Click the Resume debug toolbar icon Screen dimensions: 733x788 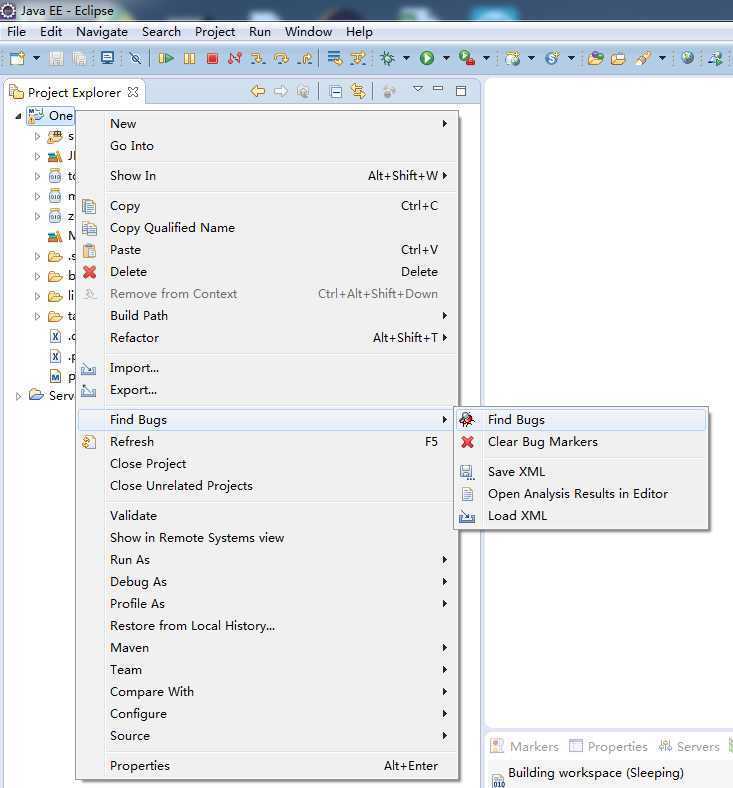coord(166,58)
